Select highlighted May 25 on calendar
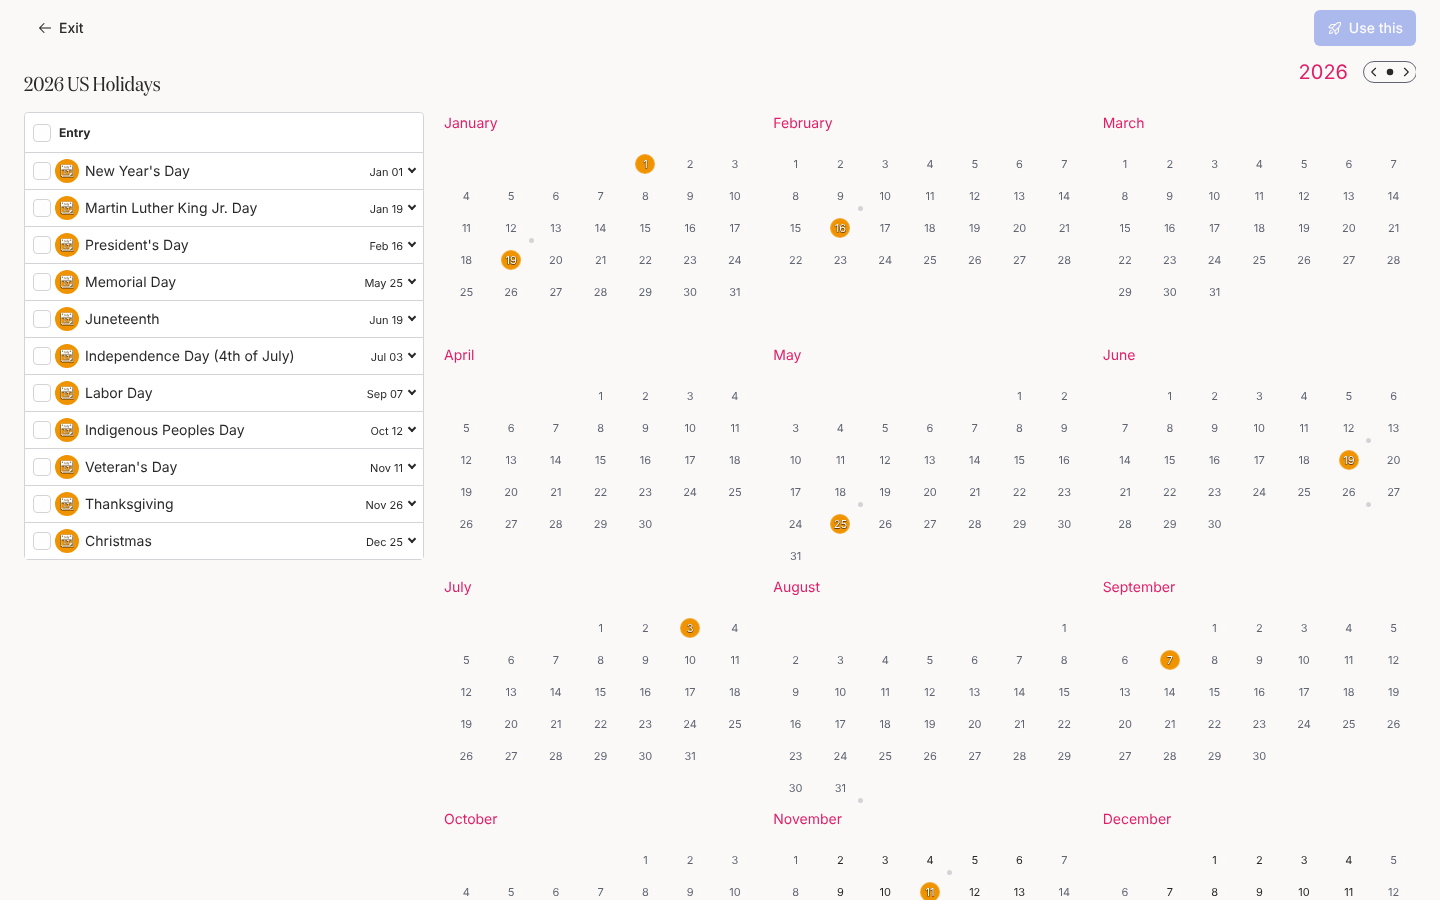The width and height of the screenshot is (1440, 900). pyautogui.click(x=840, y=524)
